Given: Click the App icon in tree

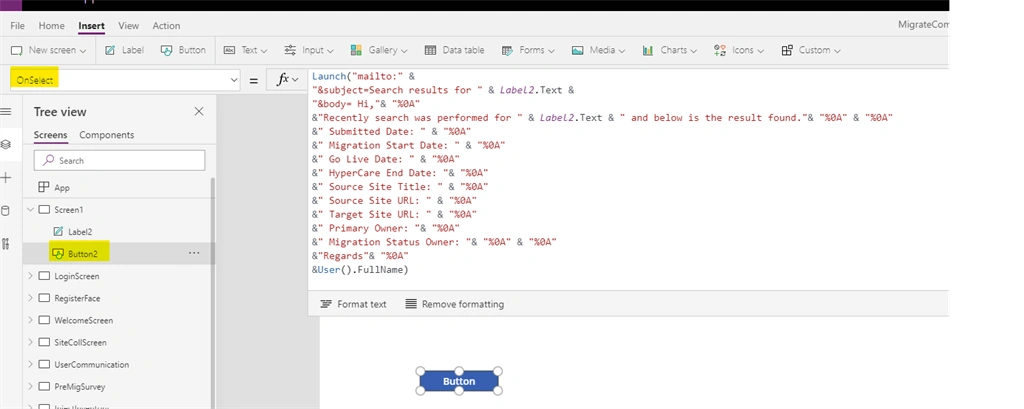Looking at the screenshot, I should pyautogui.click(x=44, y=188).
